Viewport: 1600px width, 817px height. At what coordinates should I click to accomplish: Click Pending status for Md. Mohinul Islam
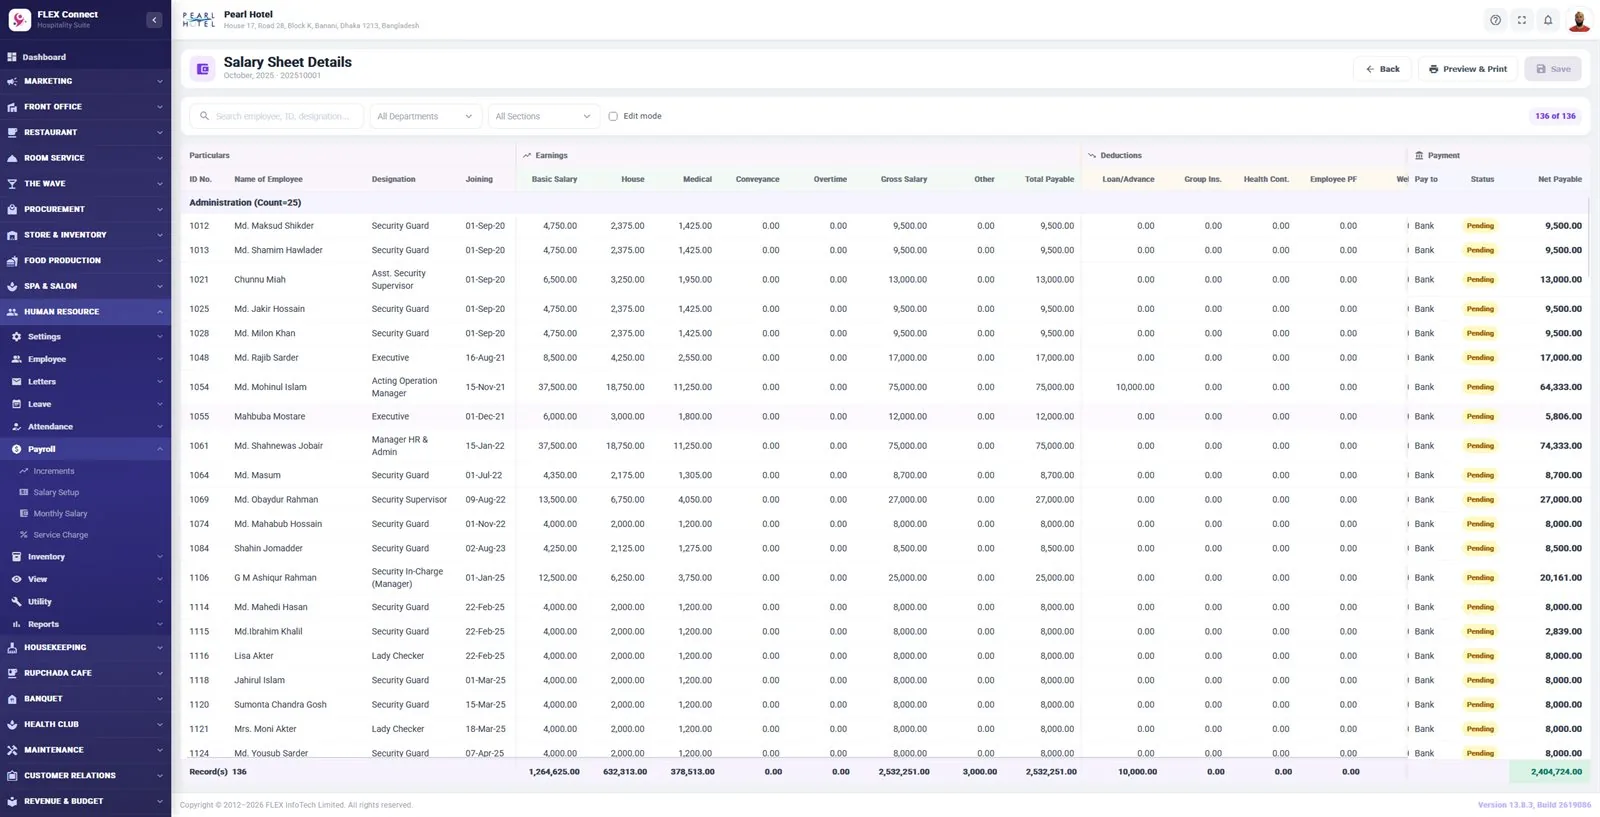(x=1480, y=387)
